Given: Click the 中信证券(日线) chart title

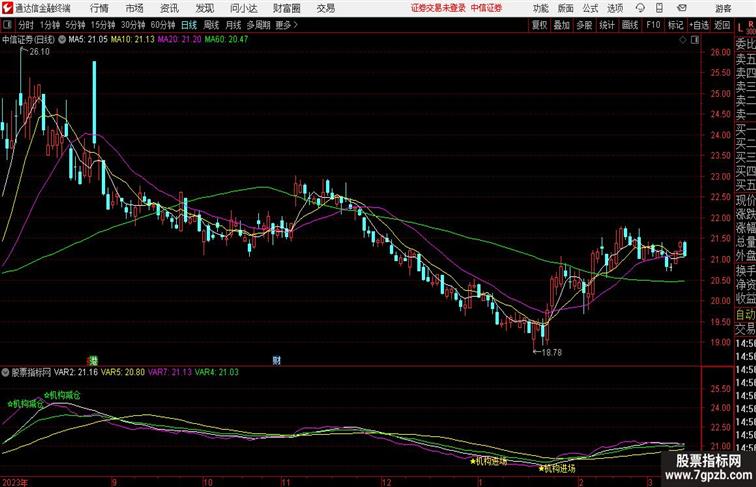Looking at the screenshot, I should pyautogui.click(x=28, y=40).
